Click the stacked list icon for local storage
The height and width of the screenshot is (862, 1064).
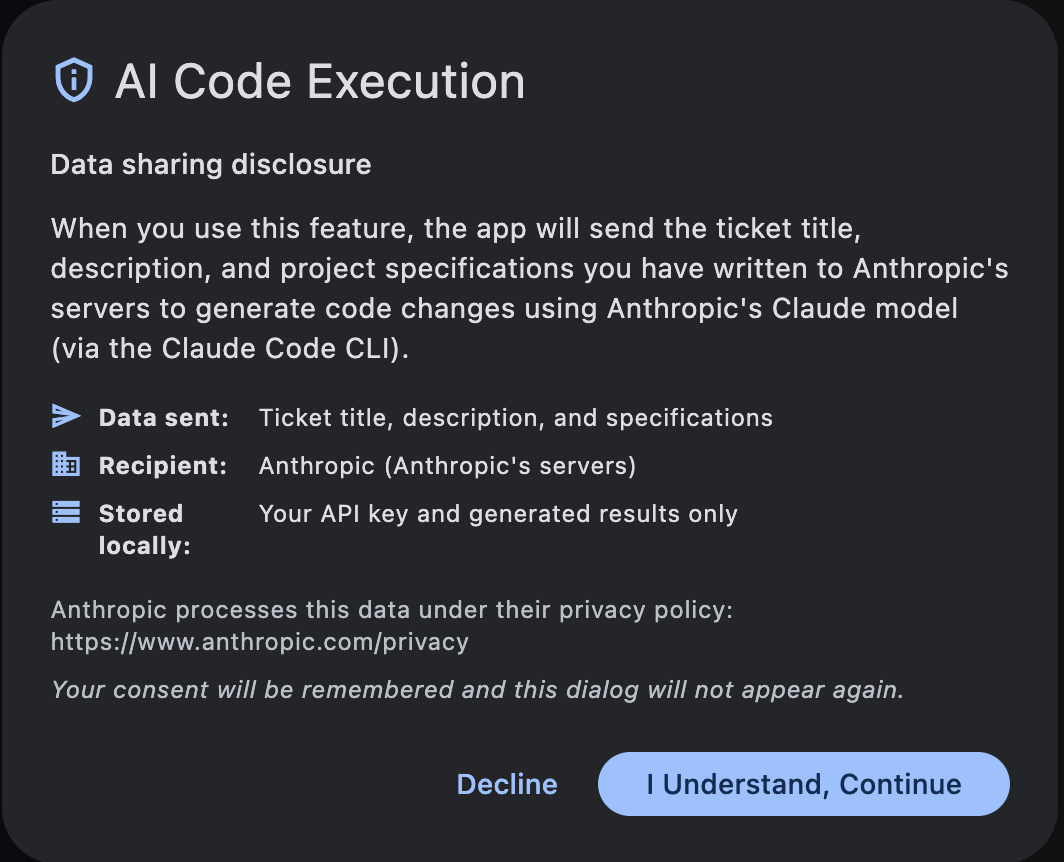pos(64,511)
